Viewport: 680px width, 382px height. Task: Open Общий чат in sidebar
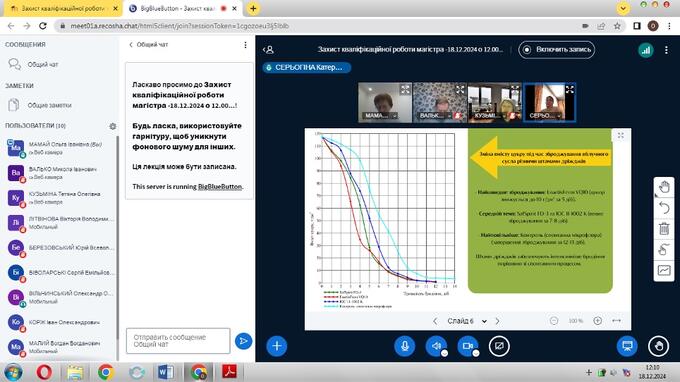[42, 65]
